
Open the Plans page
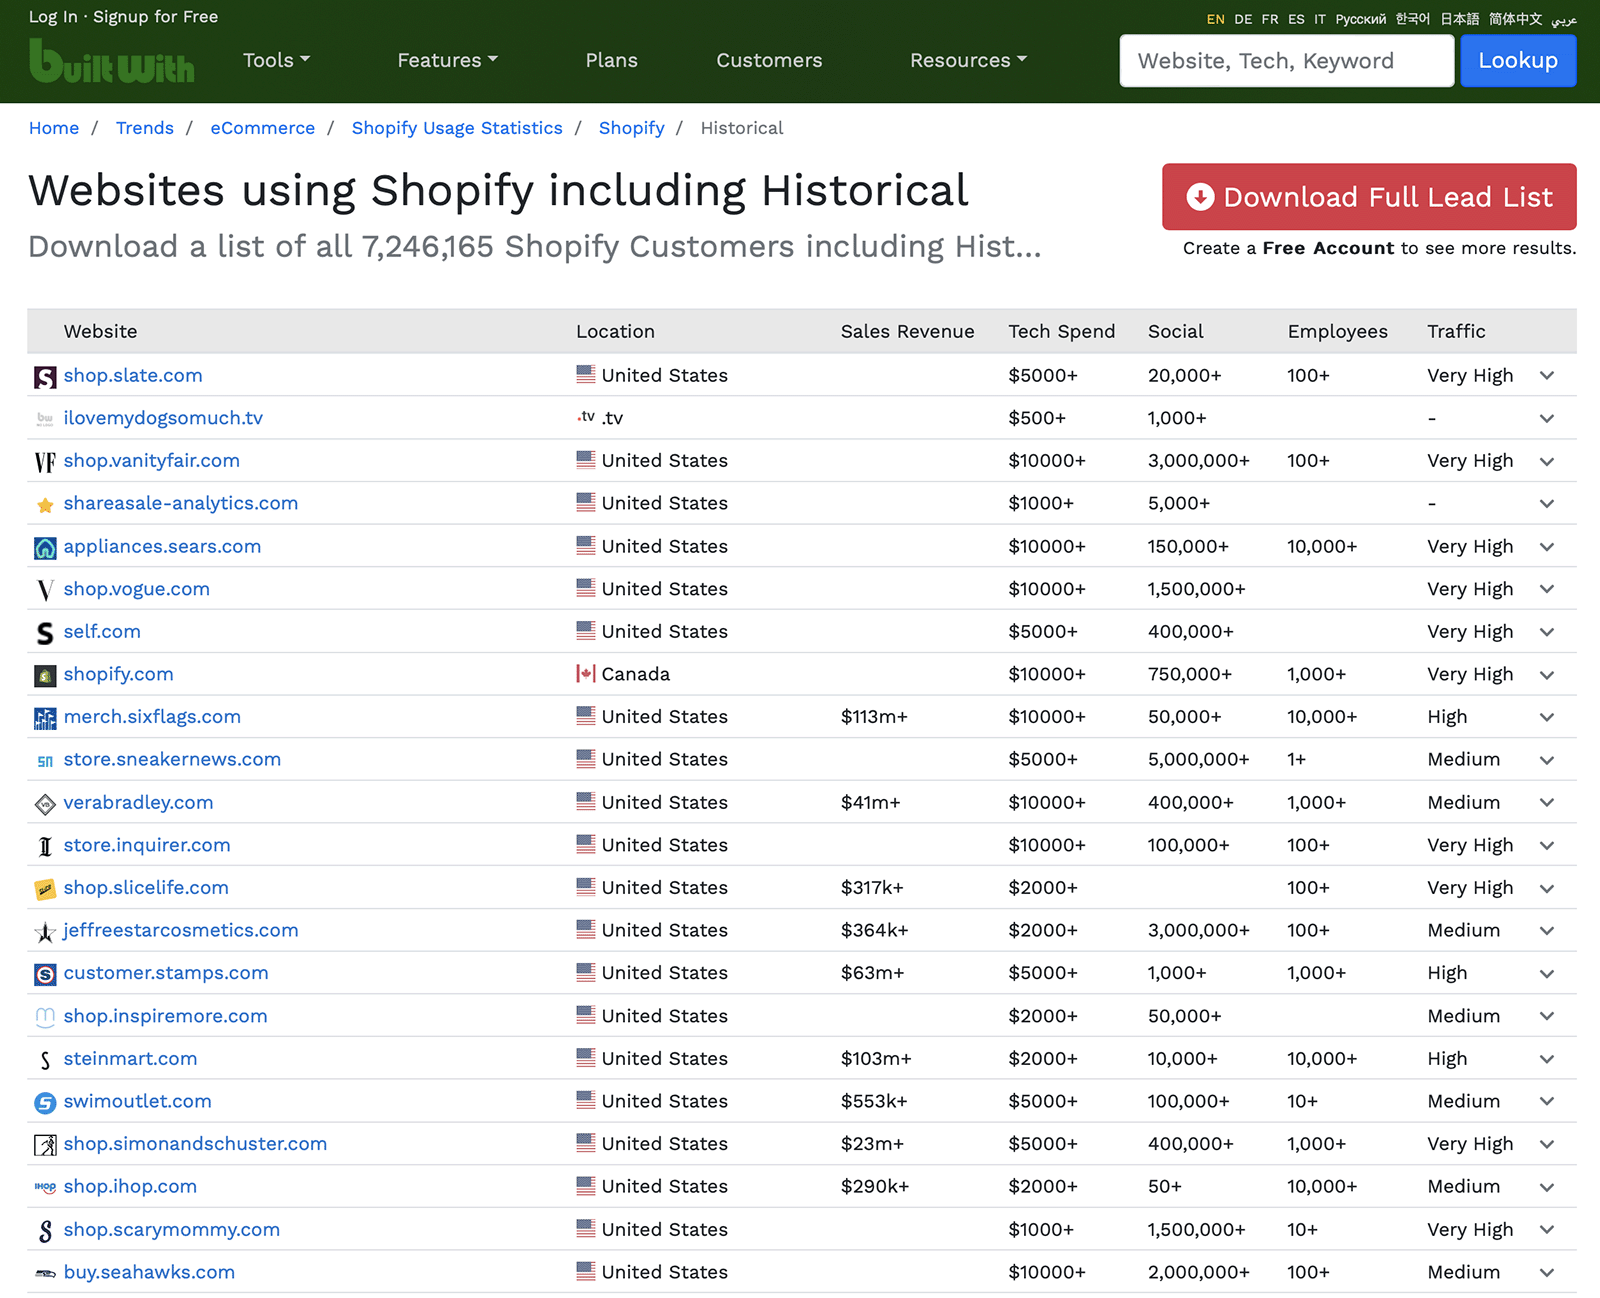(x=611, y=60)
